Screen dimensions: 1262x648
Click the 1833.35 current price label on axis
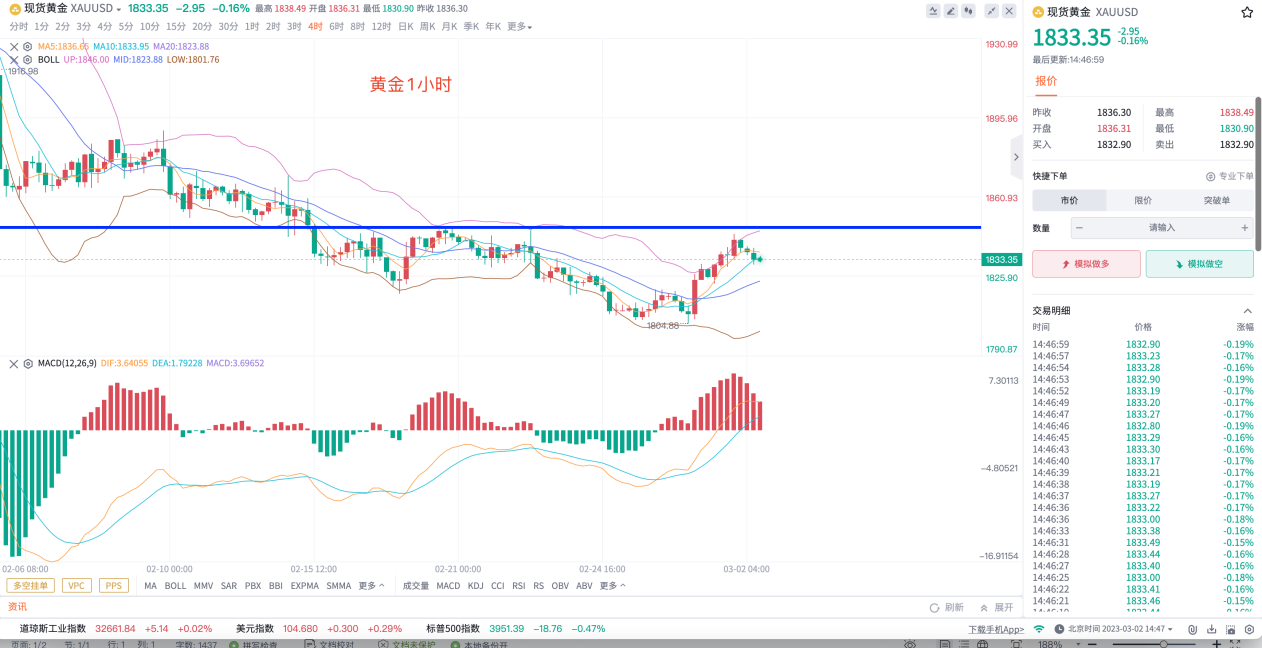click(1000, 259)
